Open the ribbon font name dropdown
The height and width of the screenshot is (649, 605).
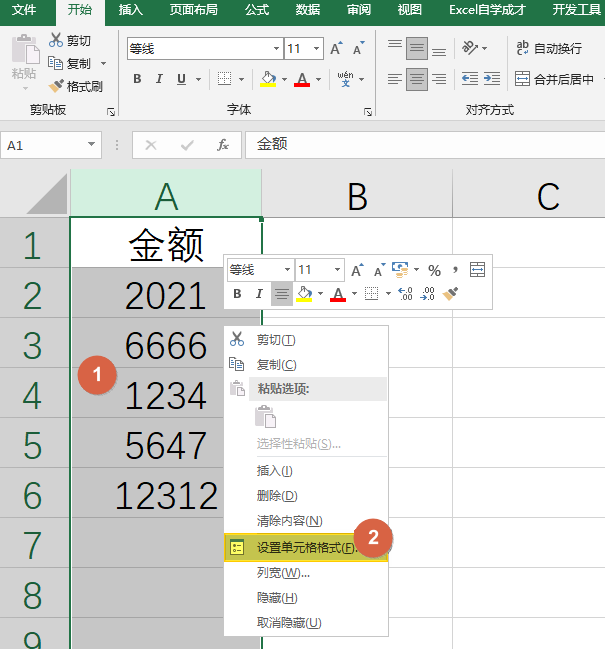point(276,49)
